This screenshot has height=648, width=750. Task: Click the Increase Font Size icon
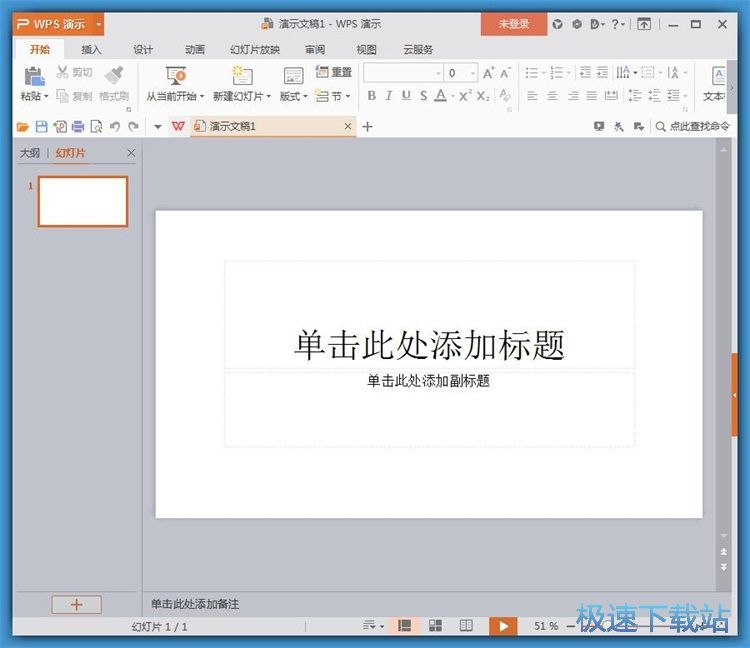(489, 73)
